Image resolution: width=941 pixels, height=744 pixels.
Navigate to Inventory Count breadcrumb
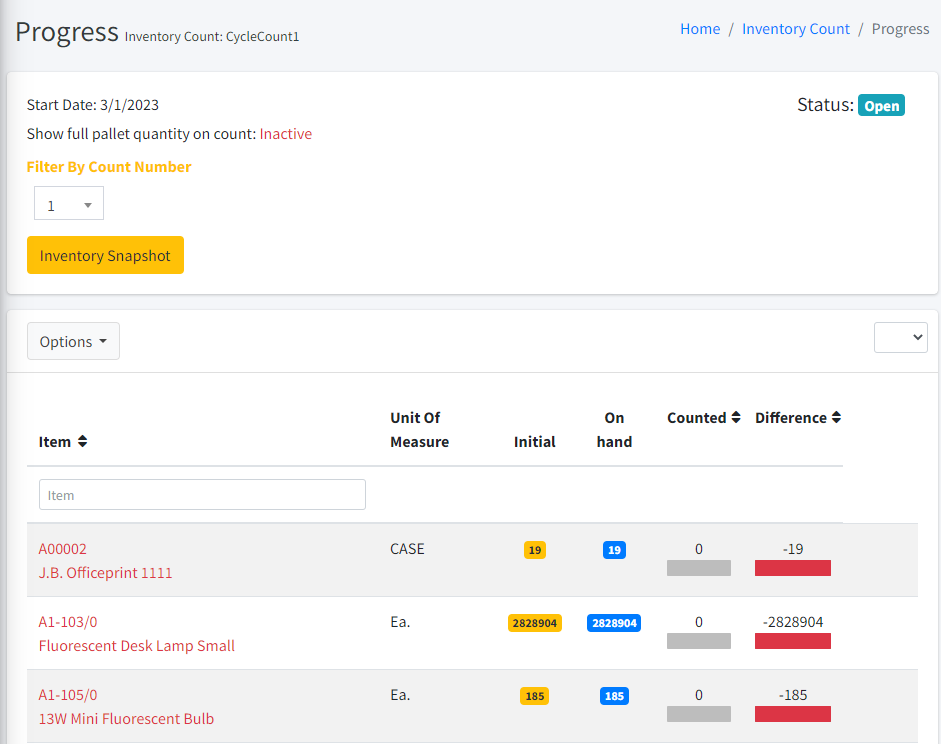click(795, 29)
